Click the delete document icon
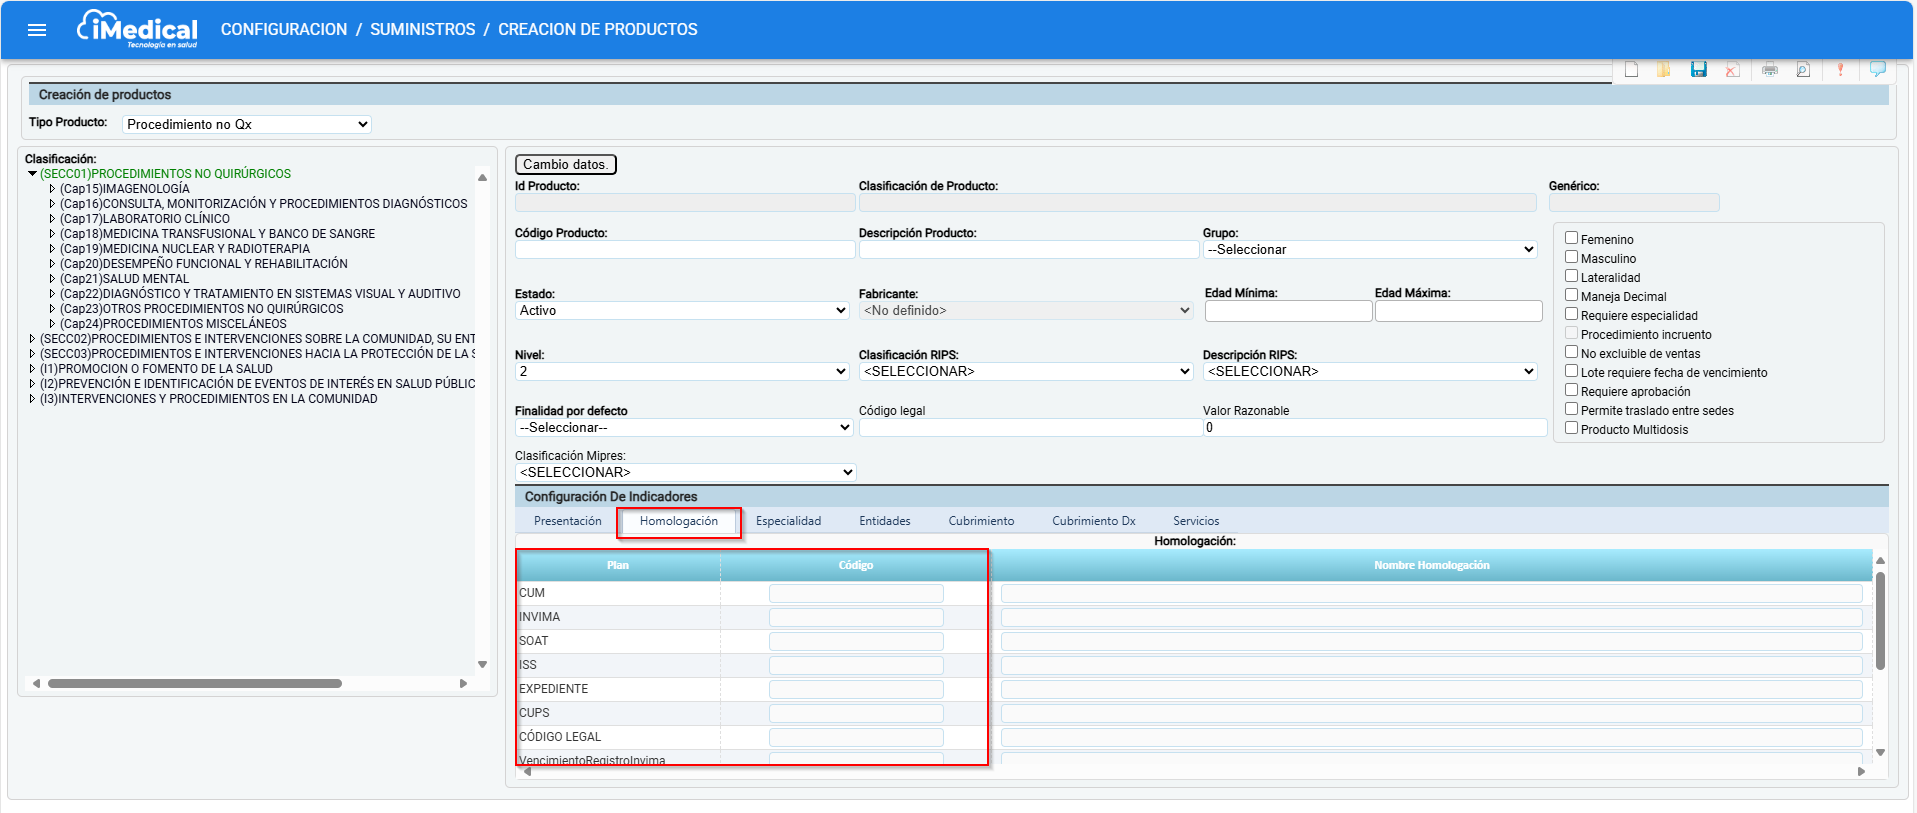Screen dimensions: 1917x813 [x=1732, y=70]
